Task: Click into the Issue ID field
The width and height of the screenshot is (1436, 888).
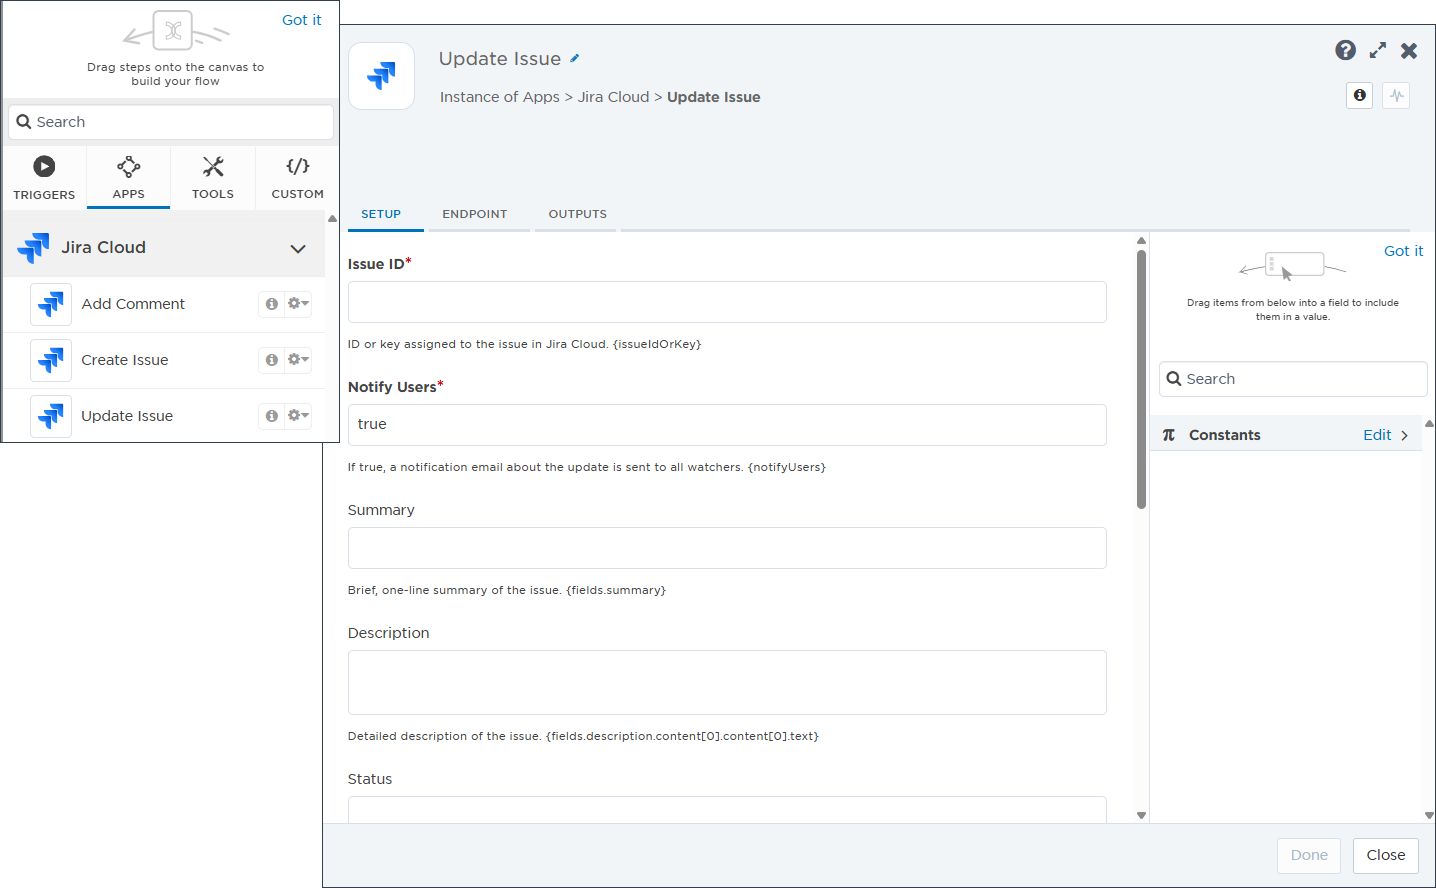Action: coord(727,302)
